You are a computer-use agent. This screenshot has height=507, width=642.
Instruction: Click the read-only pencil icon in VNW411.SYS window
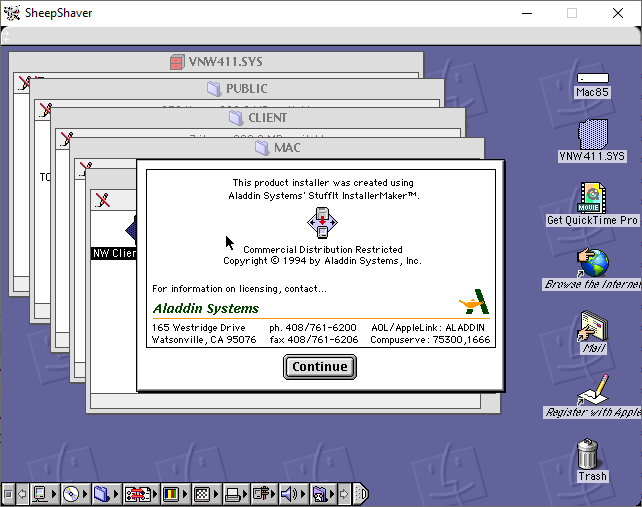coord(24,83)
